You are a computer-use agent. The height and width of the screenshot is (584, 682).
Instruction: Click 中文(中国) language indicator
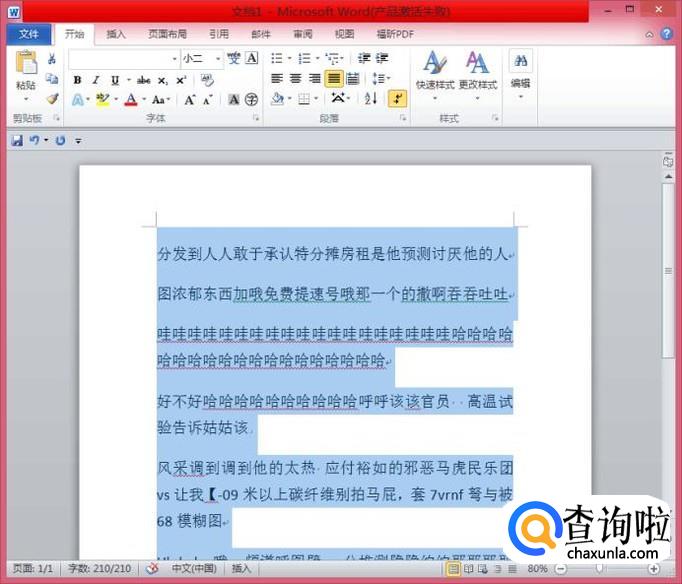pos(194,568)
